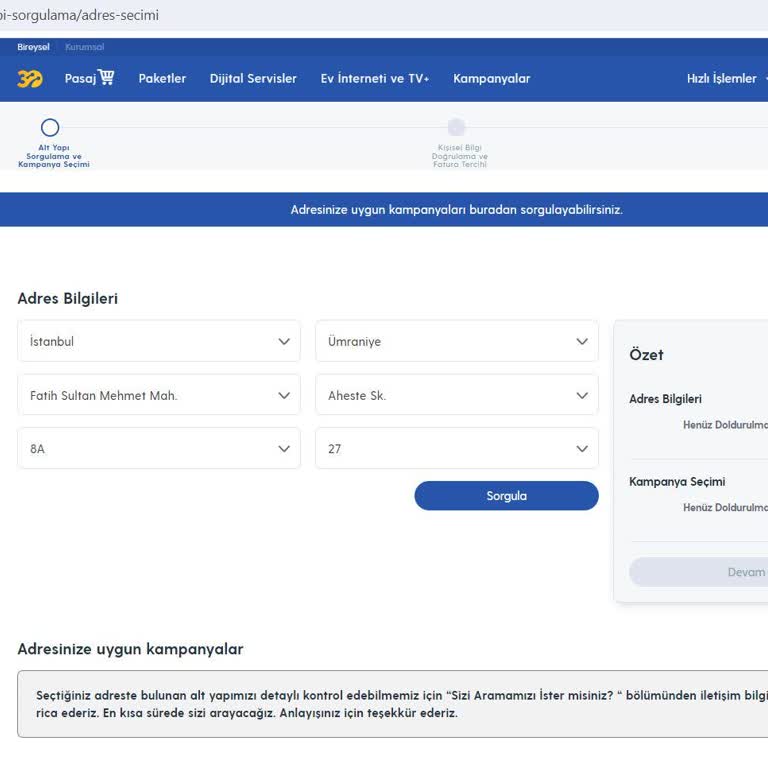Click the address bar URL text
Image resolution: width=768 pixels, height=768 pixels.
[79, 15]
